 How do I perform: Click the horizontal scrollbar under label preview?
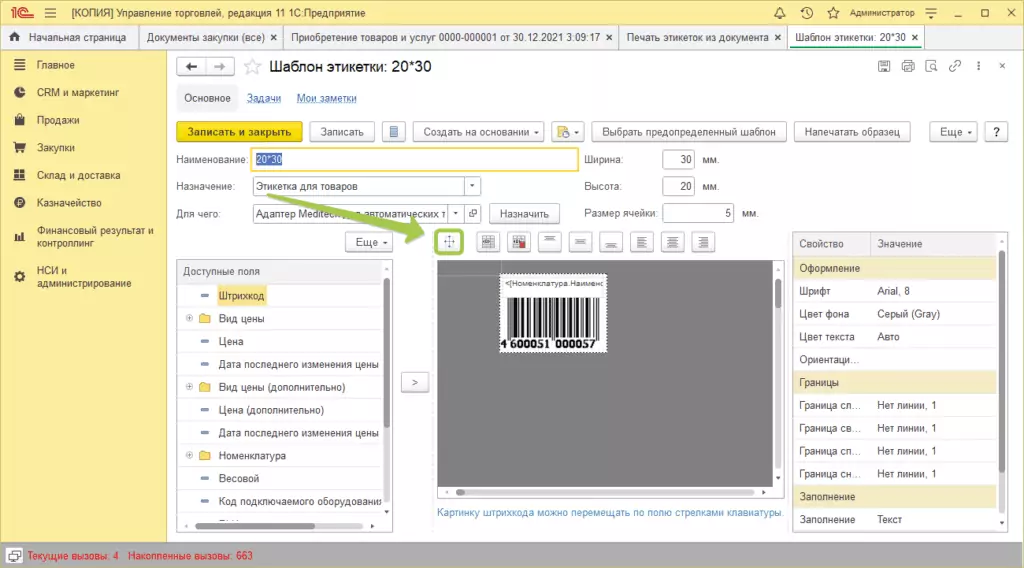click(600, 492)
